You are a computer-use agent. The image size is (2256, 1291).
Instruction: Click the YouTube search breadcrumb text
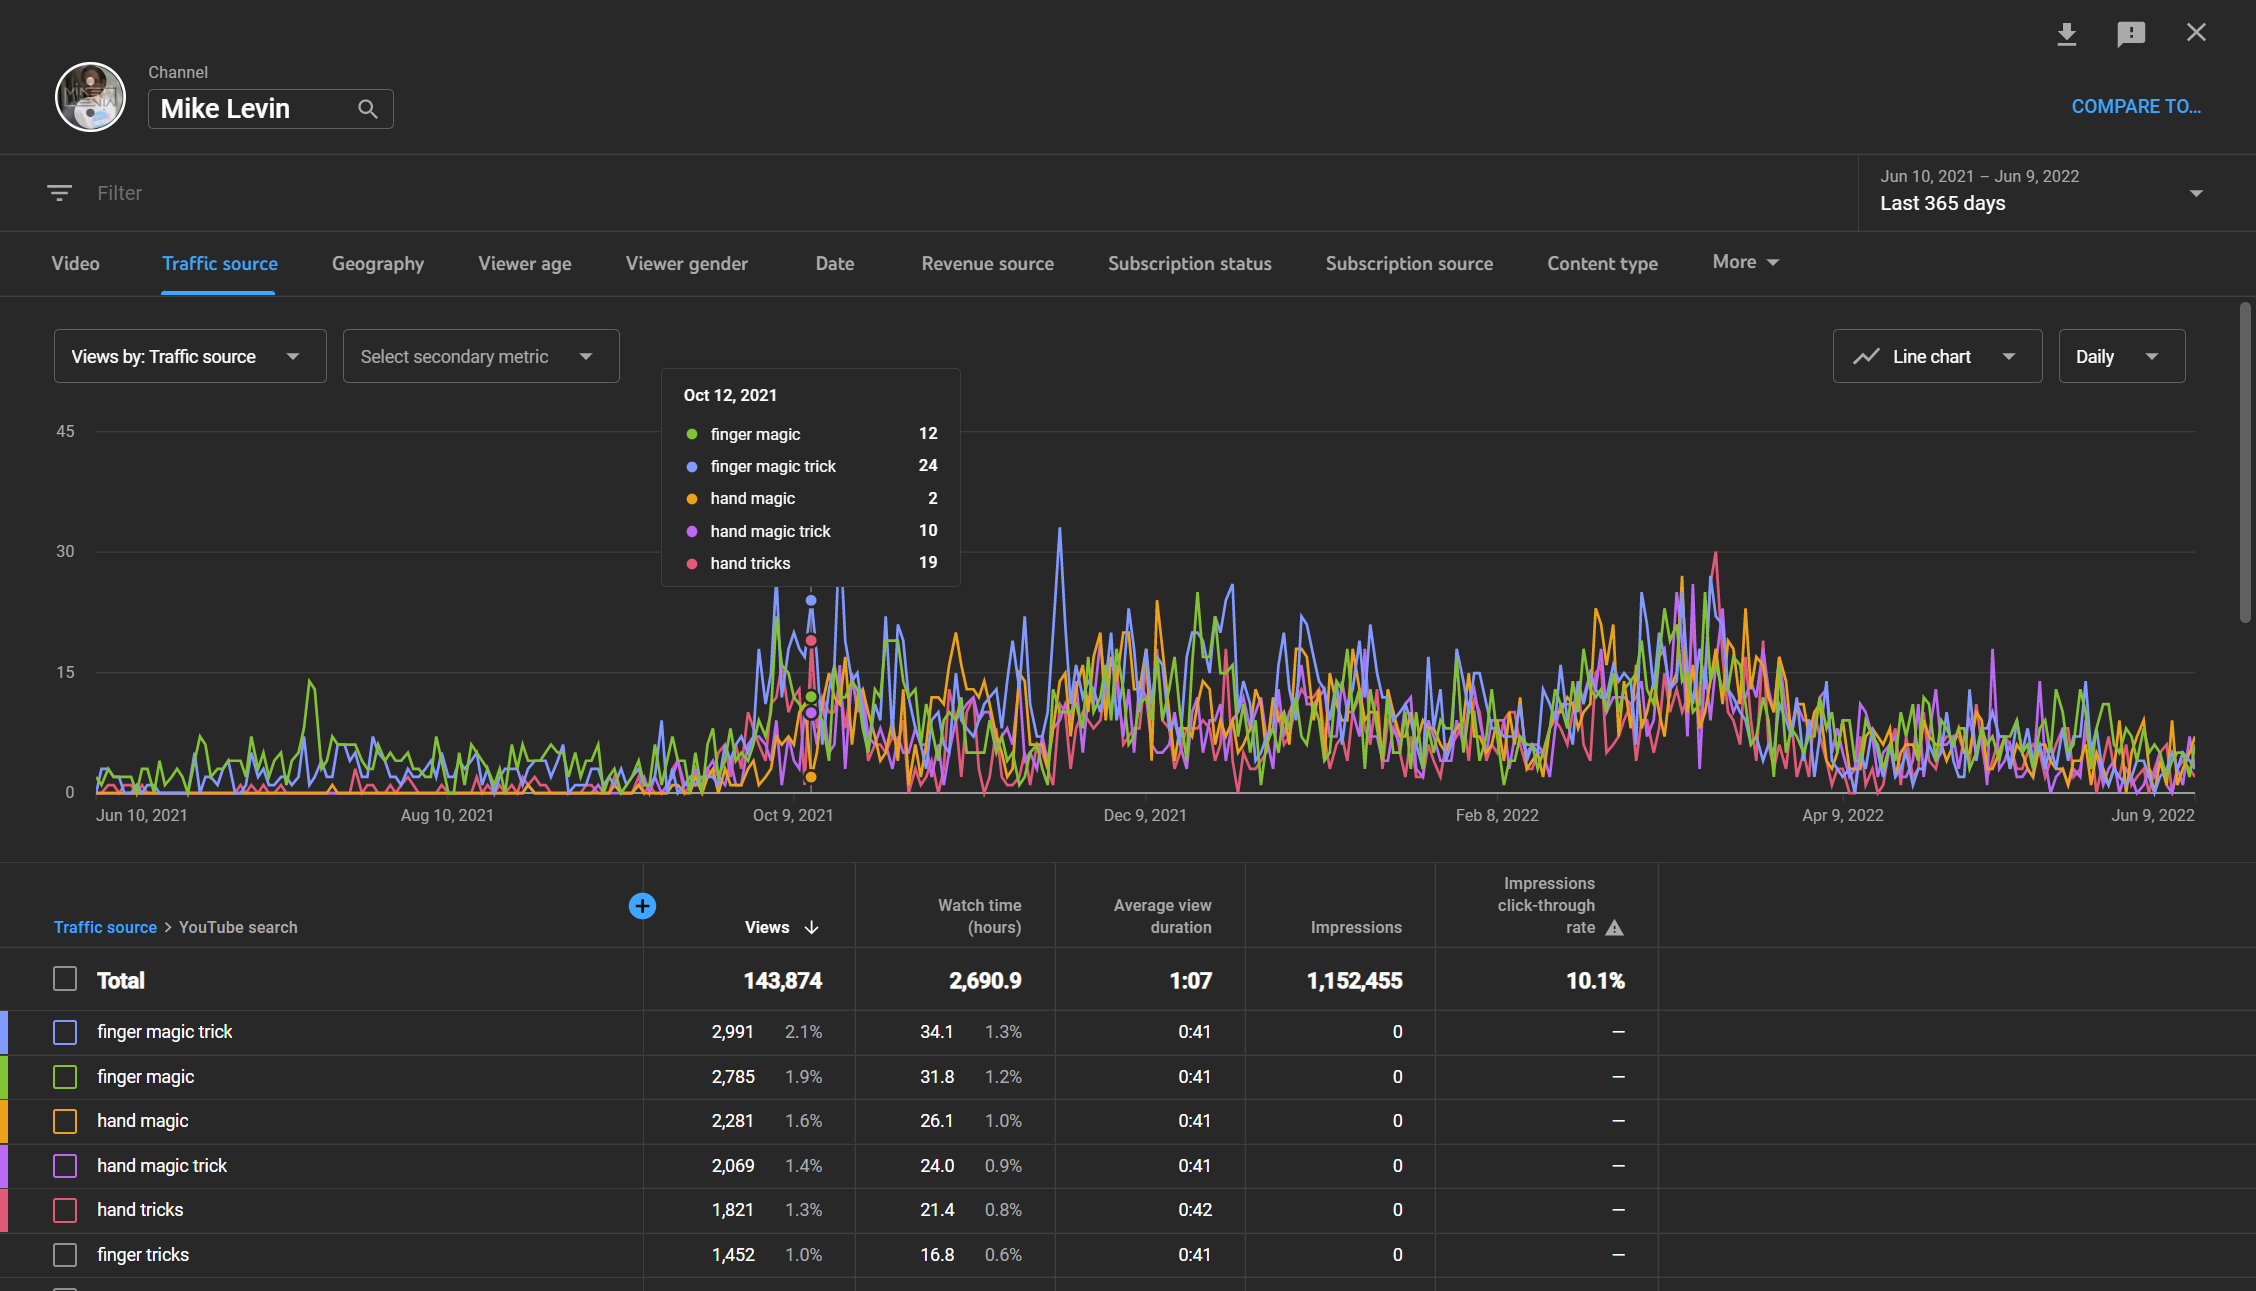coord(238,927)
